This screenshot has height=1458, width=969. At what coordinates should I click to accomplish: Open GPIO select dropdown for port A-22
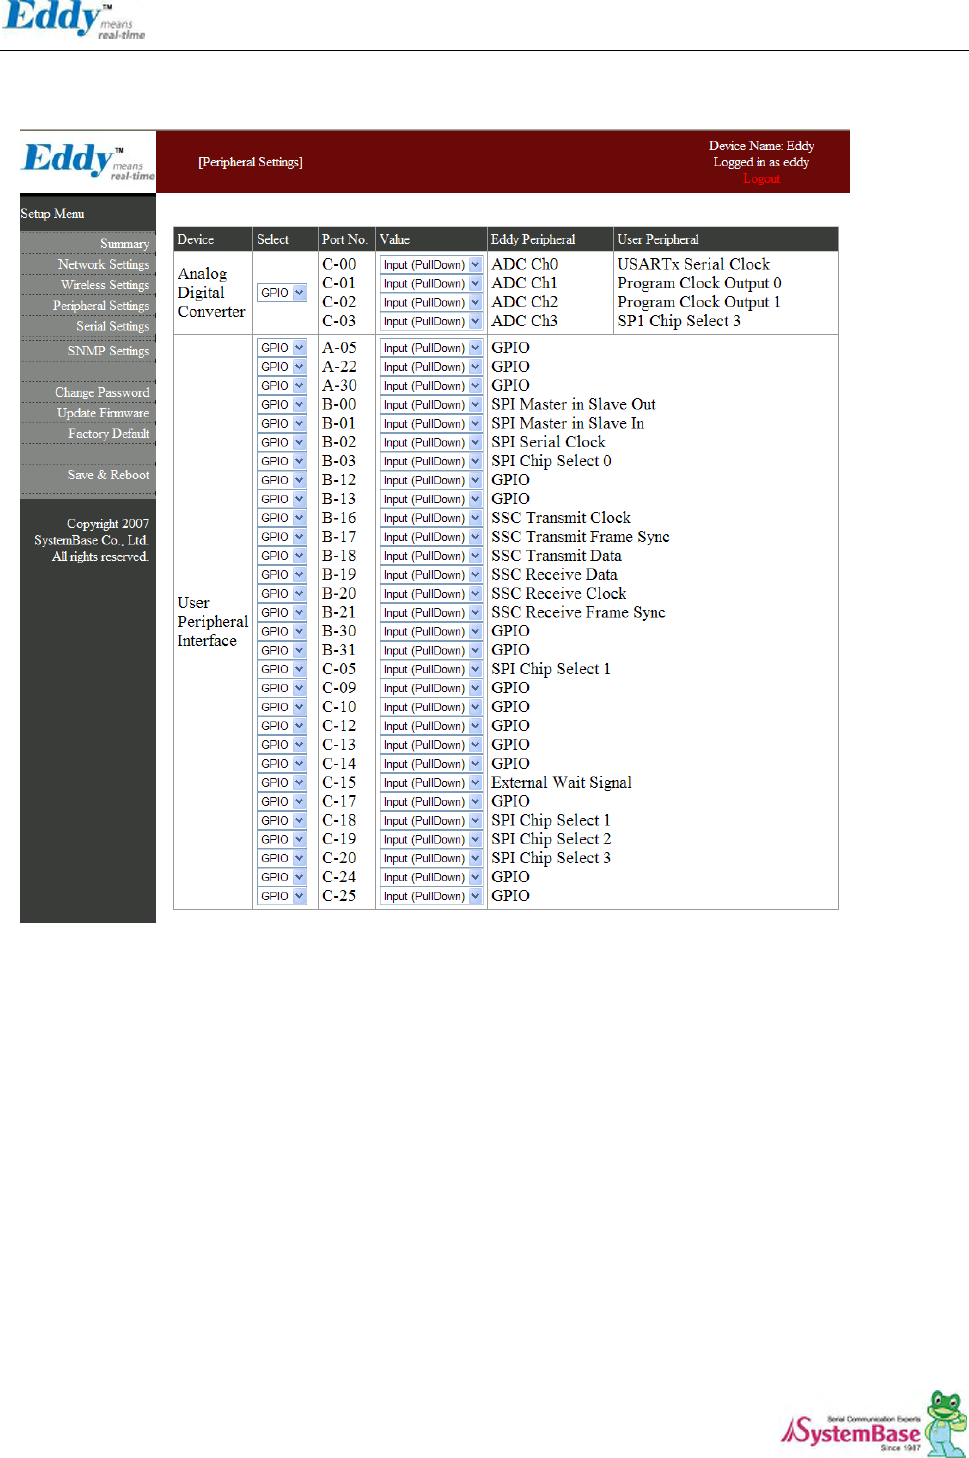(282, 367)
